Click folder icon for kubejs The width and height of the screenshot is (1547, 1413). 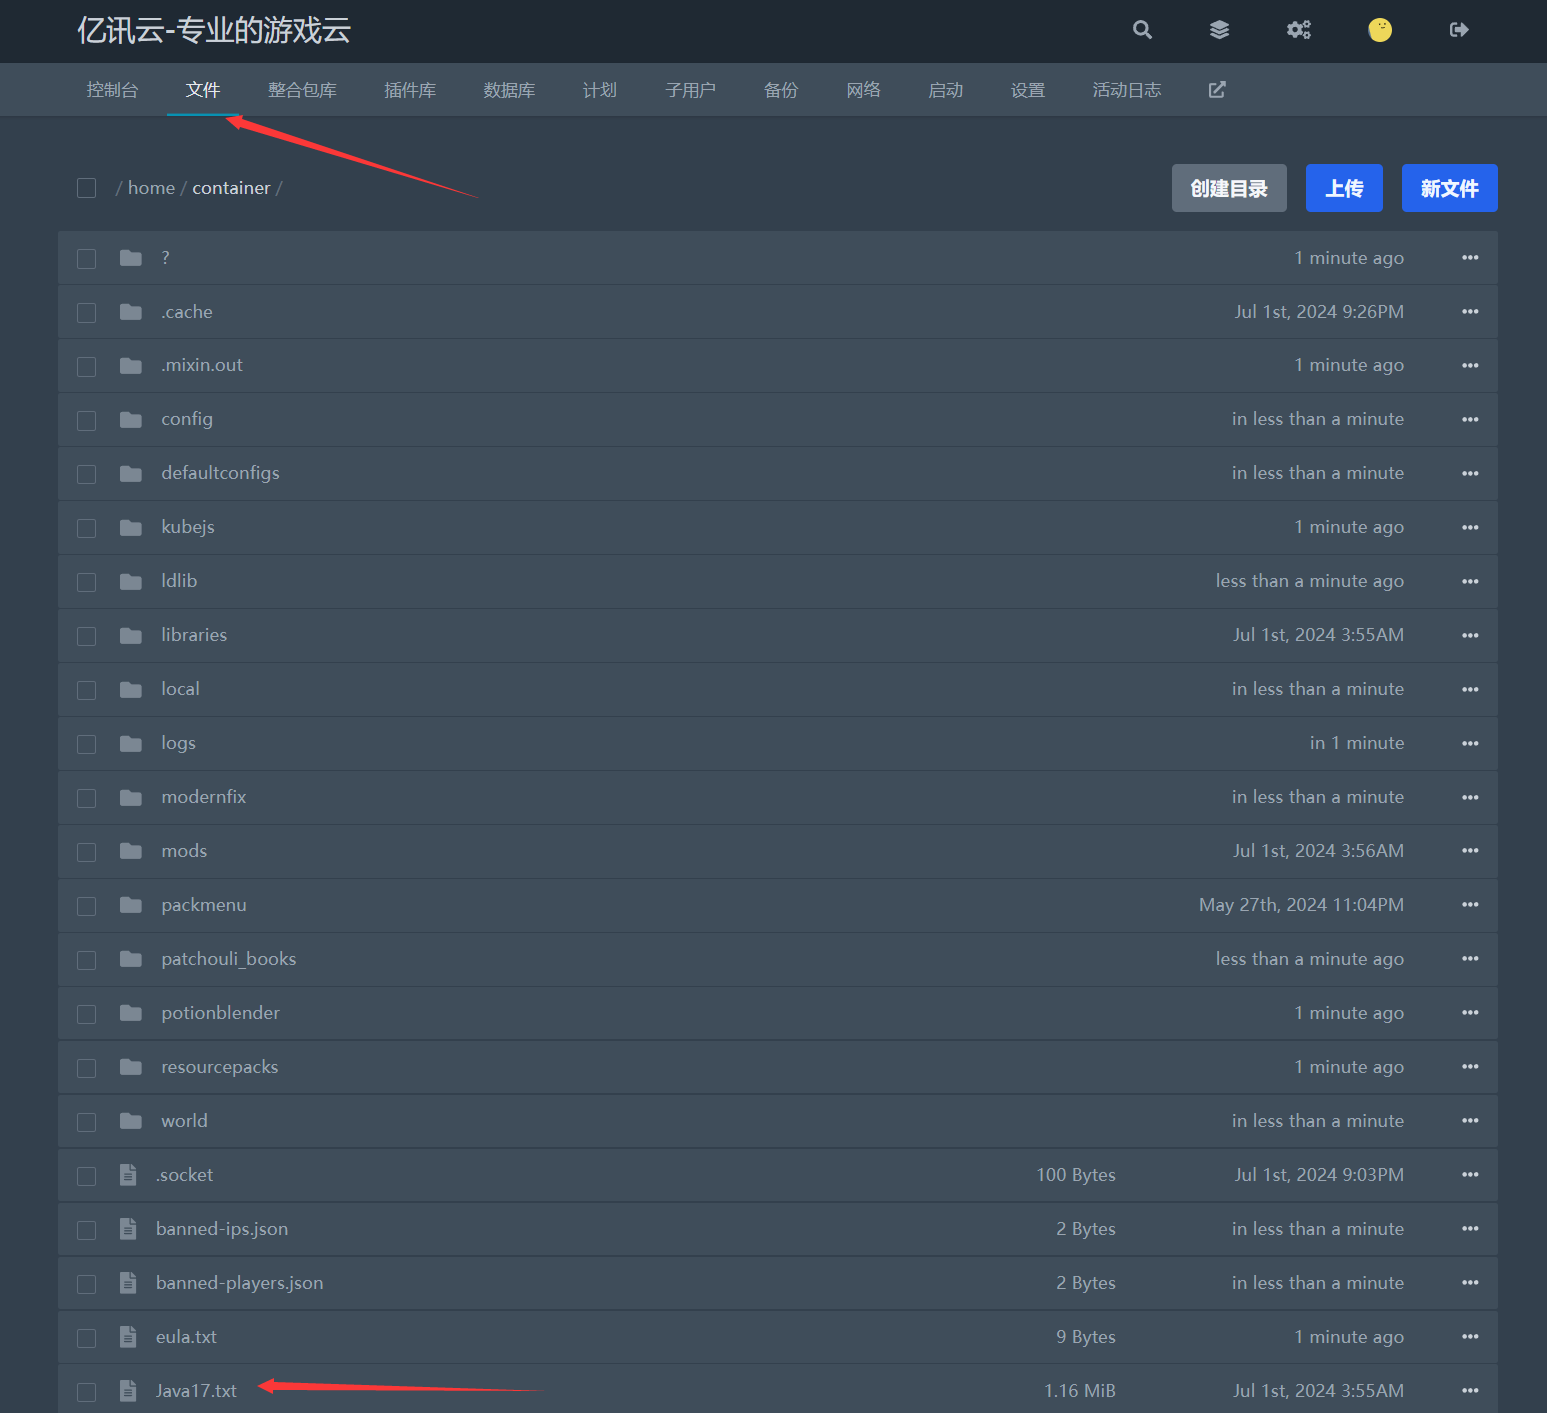(131, 527)
